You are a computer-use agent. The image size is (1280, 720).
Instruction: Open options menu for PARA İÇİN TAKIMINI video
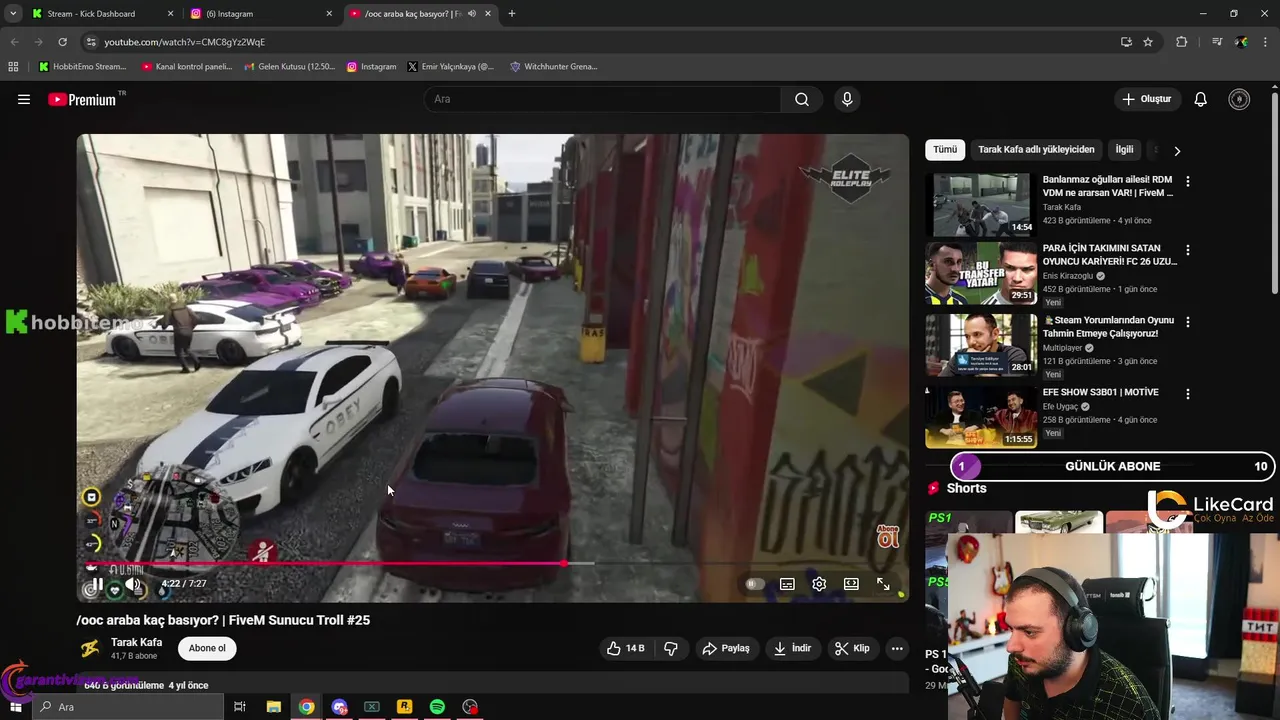(x=1188, y=250)
